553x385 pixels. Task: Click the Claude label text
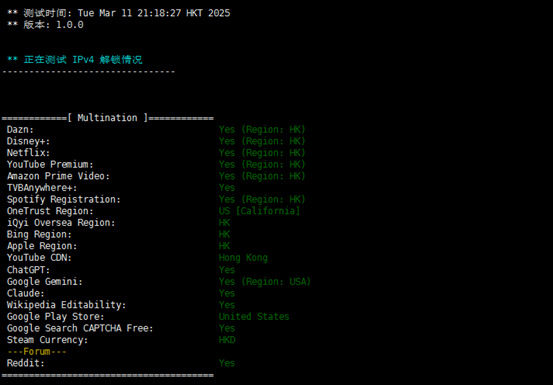point(26,293)
